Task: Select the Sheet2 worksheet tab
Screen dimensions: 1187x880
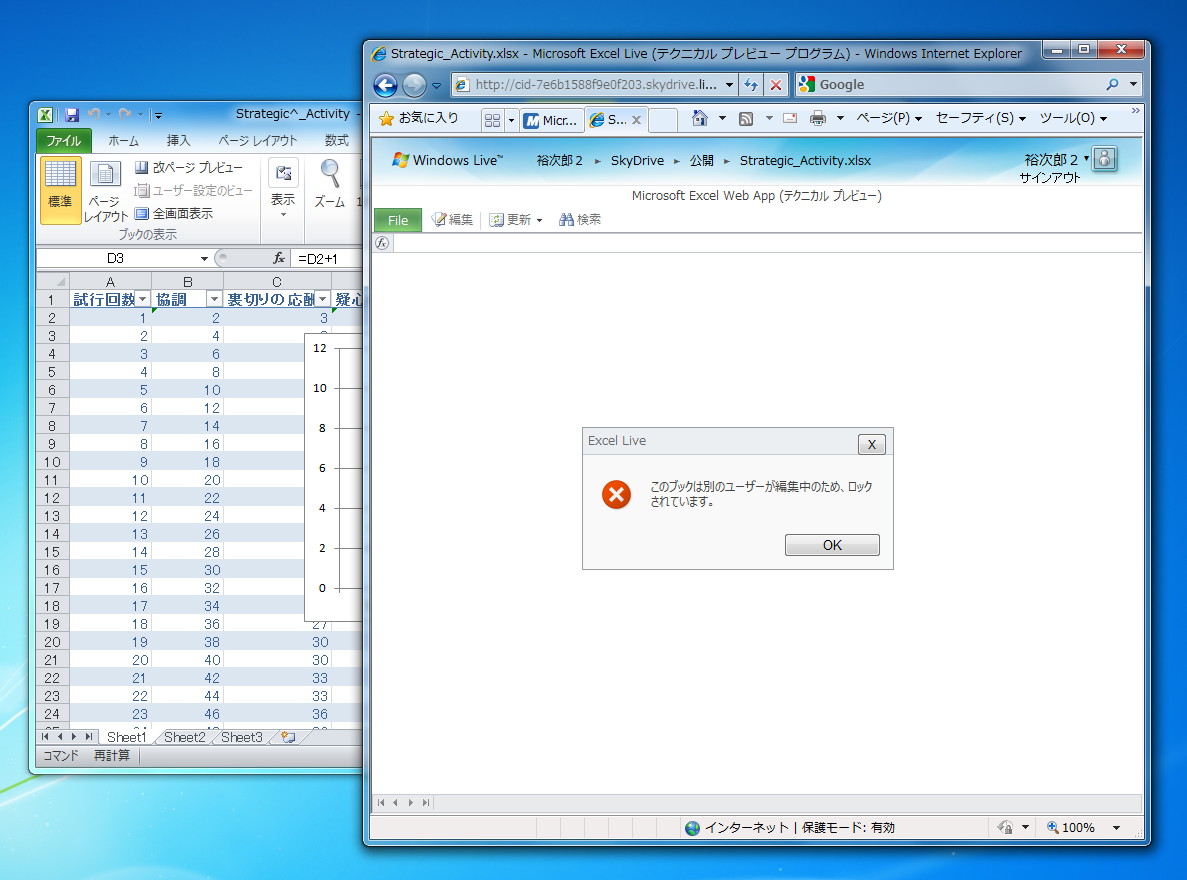Action: [183, 737]
